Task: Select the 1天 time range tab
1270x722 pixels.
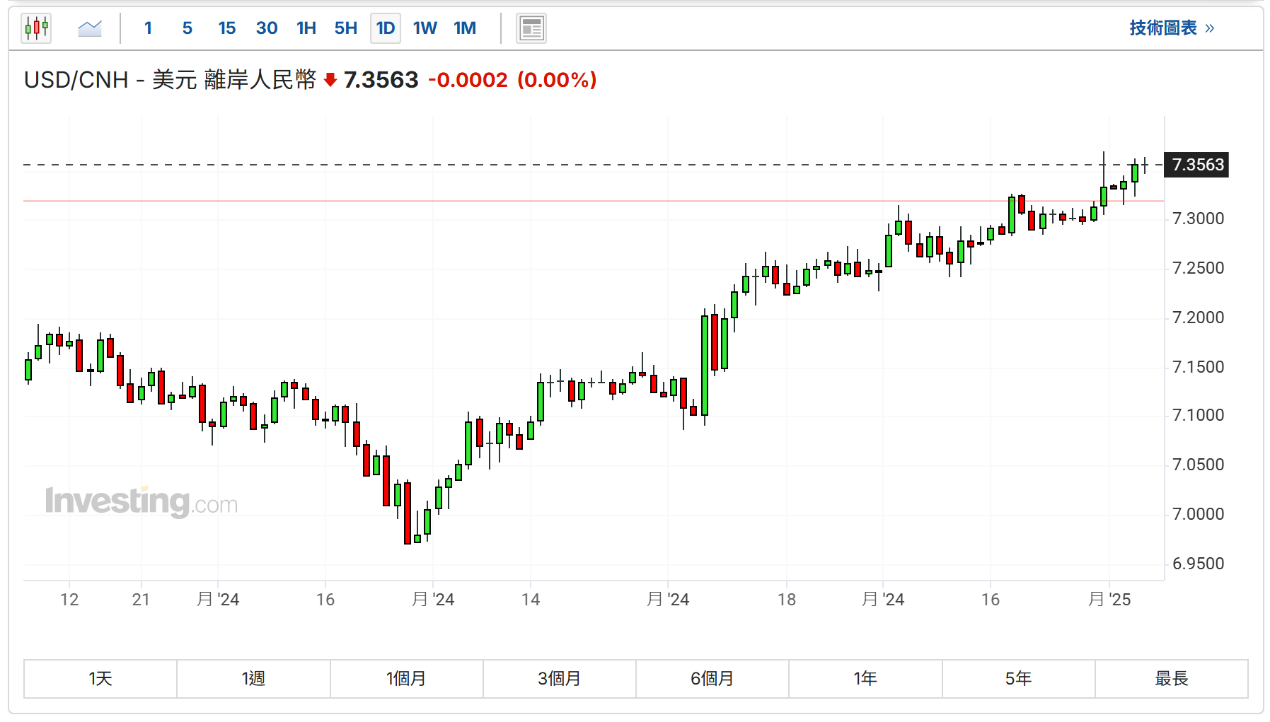Action: [x=101, y=679]
